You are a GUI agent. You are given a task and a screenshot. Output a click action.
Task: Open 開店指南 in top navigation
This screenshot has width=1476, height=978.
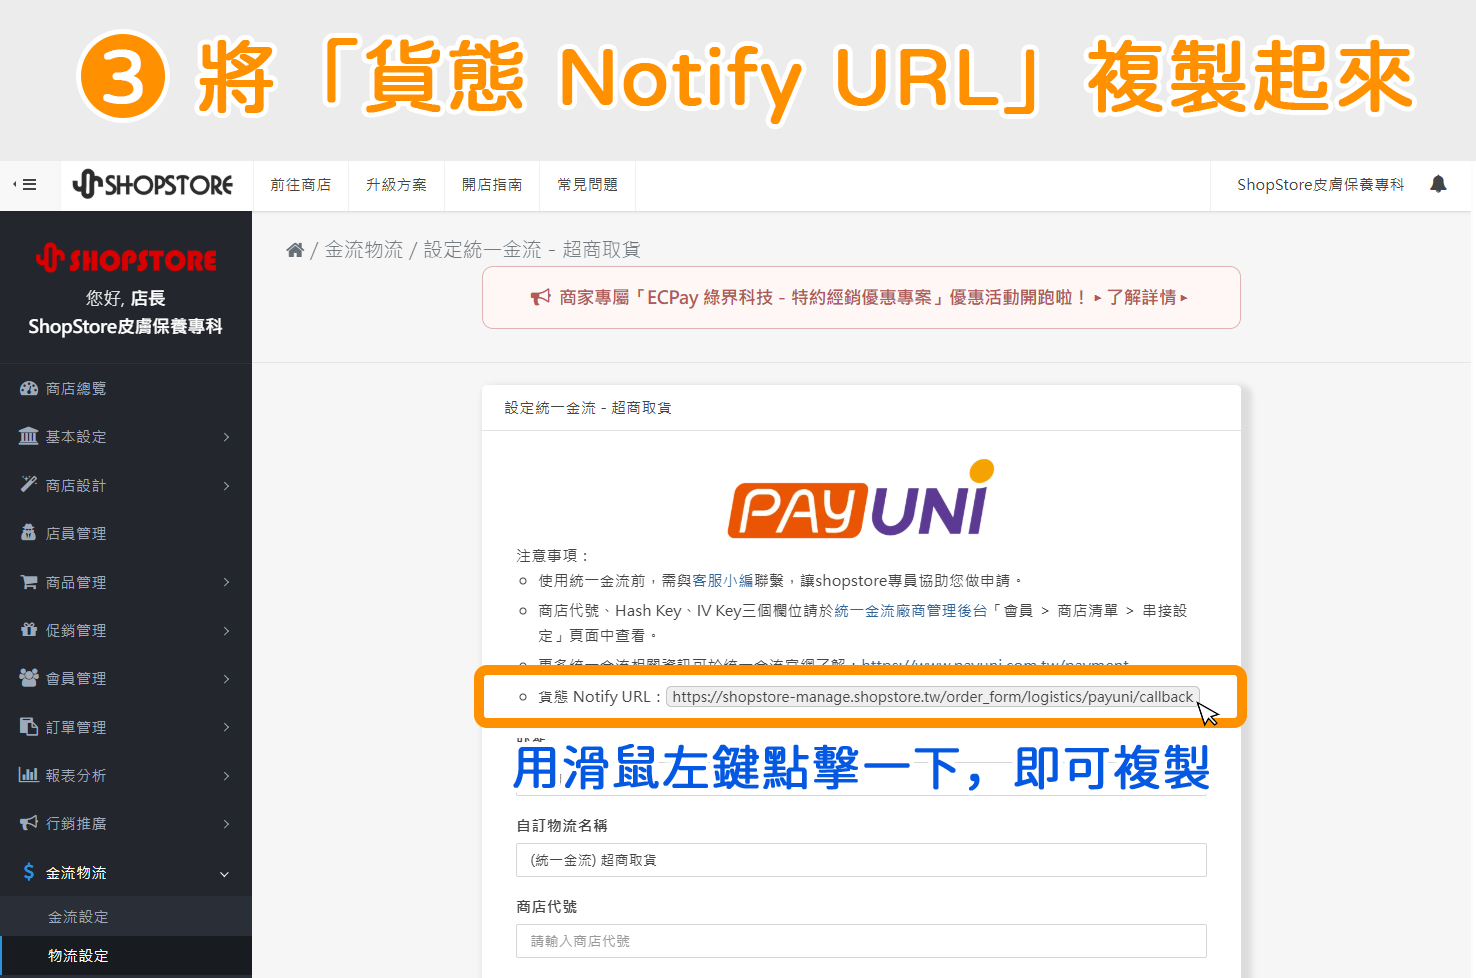[x=492, y=185]
